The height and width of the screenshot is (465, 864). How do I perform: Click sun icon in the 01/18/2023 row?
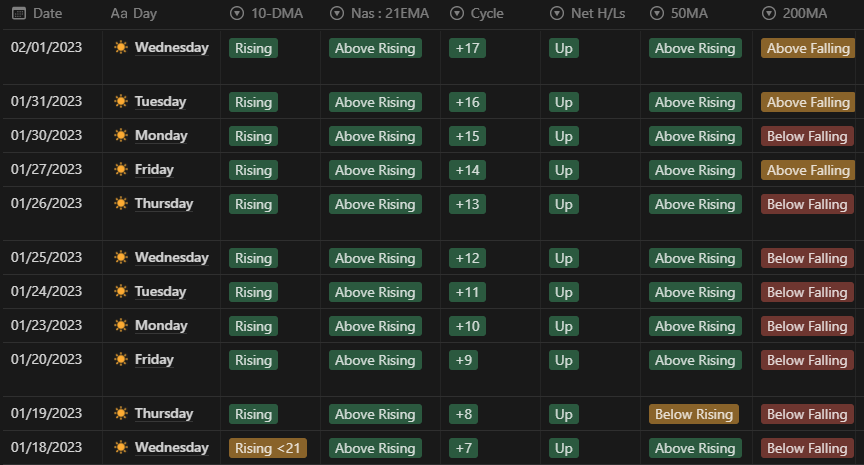pos(121,447)
